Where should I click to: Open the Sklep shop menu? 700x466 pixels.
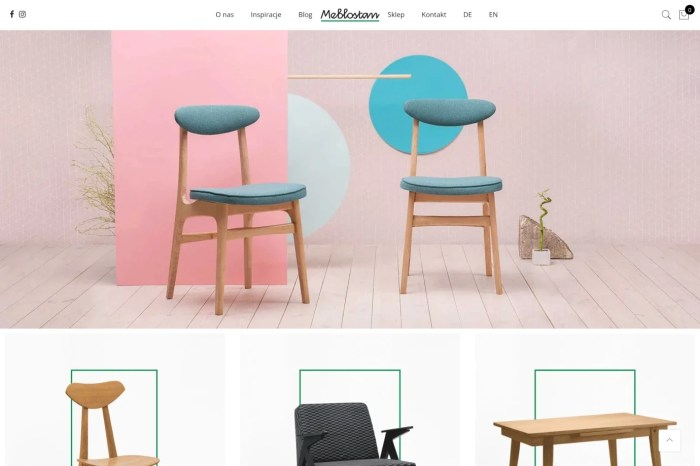(x=396, y=15)
